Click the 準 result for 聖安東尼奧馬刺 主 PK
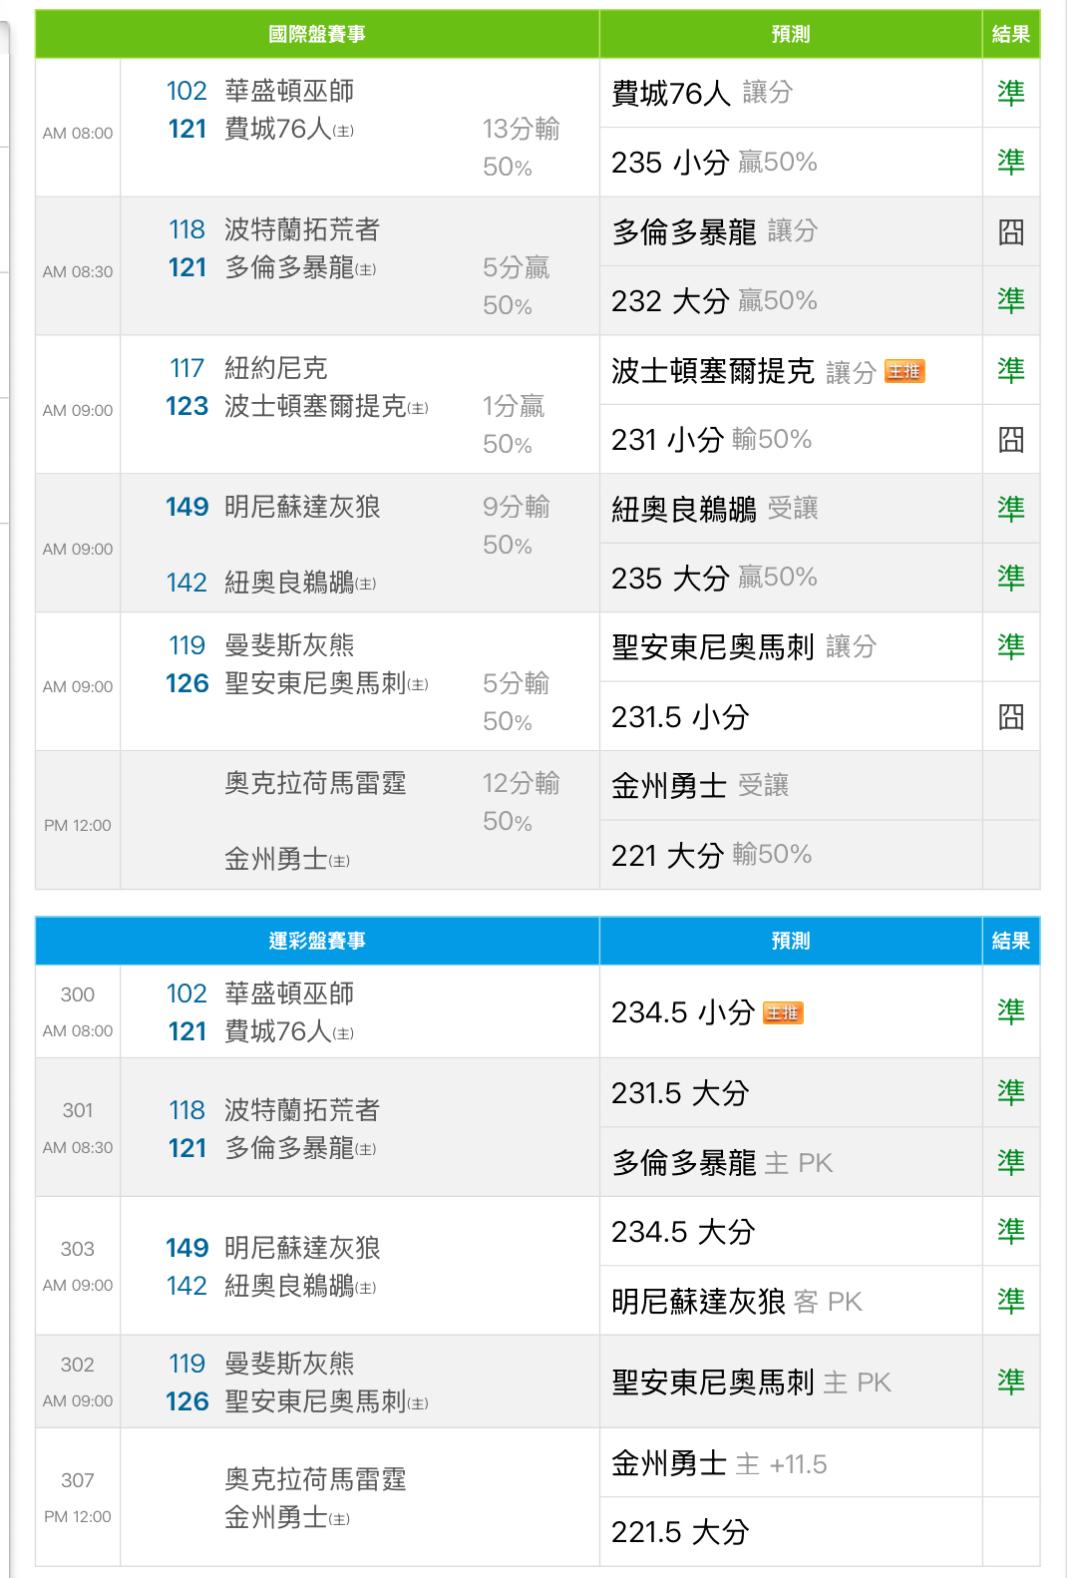Image resolution: width=1080 pixels, height=1578 pixels. click(x=1010, y=1382)
